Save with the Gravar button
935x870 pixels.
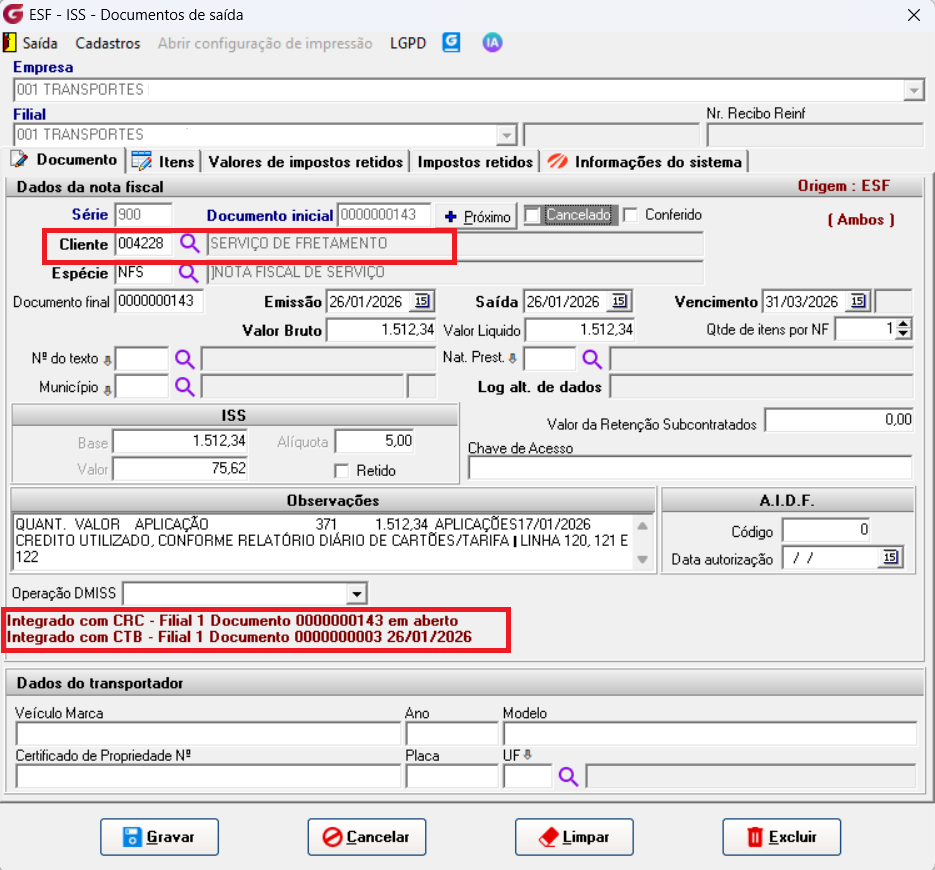pos(159,837)
